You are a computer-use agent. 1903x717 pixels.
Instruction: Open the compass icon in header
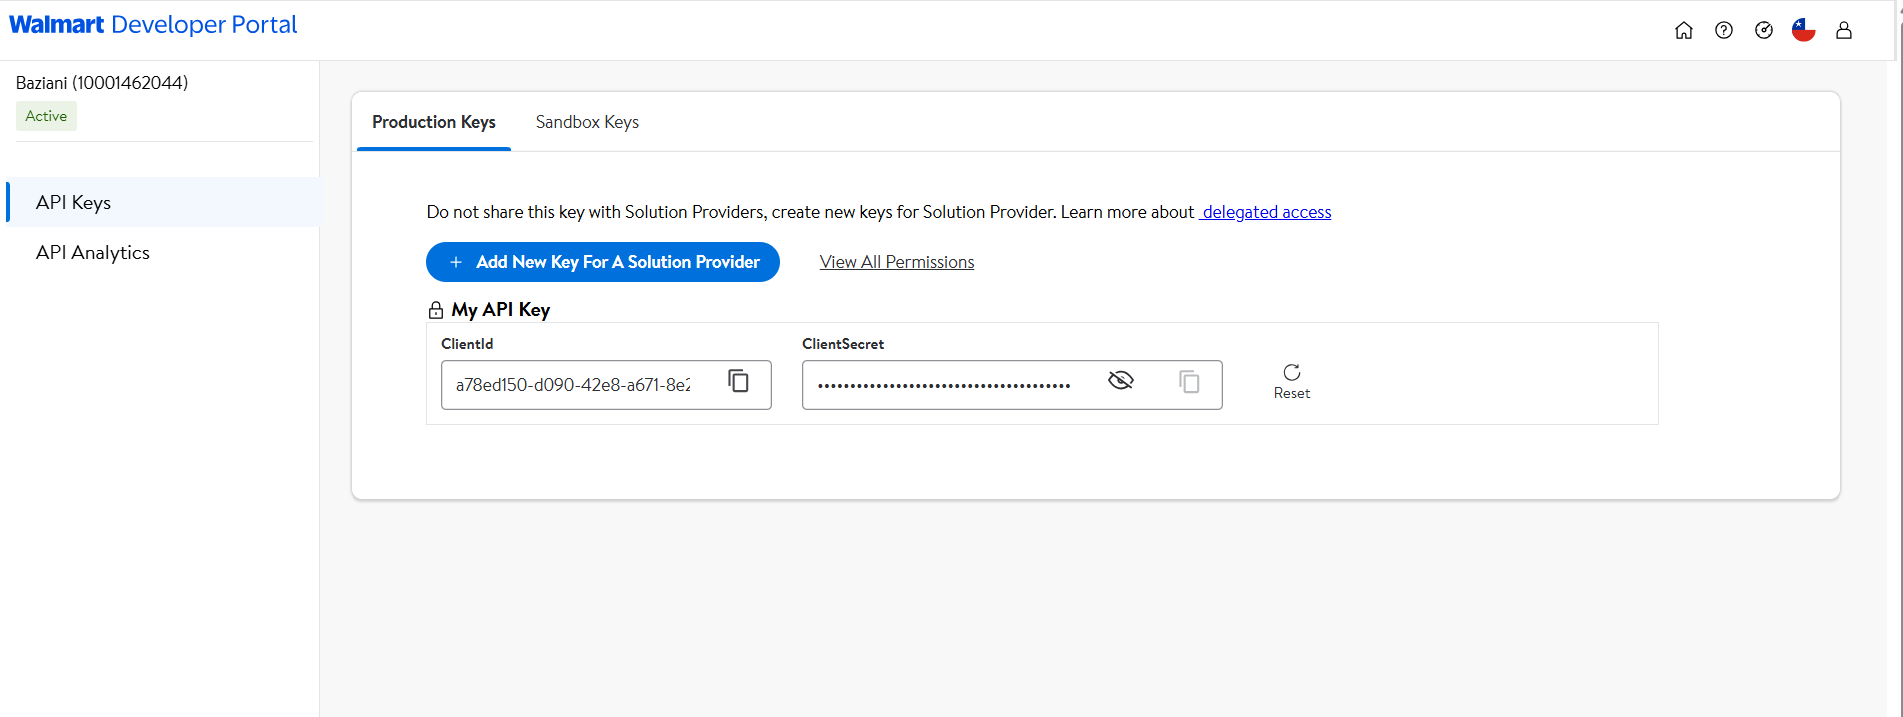(1764, 31)
